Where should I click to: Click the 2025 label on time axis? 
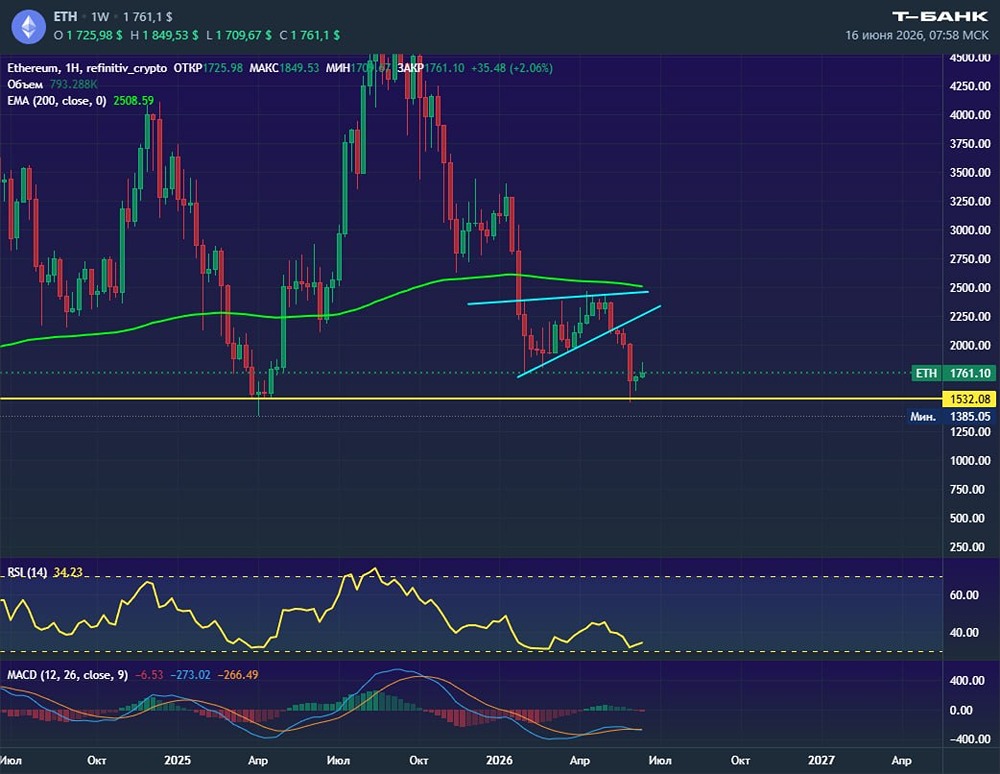[177, 760]
